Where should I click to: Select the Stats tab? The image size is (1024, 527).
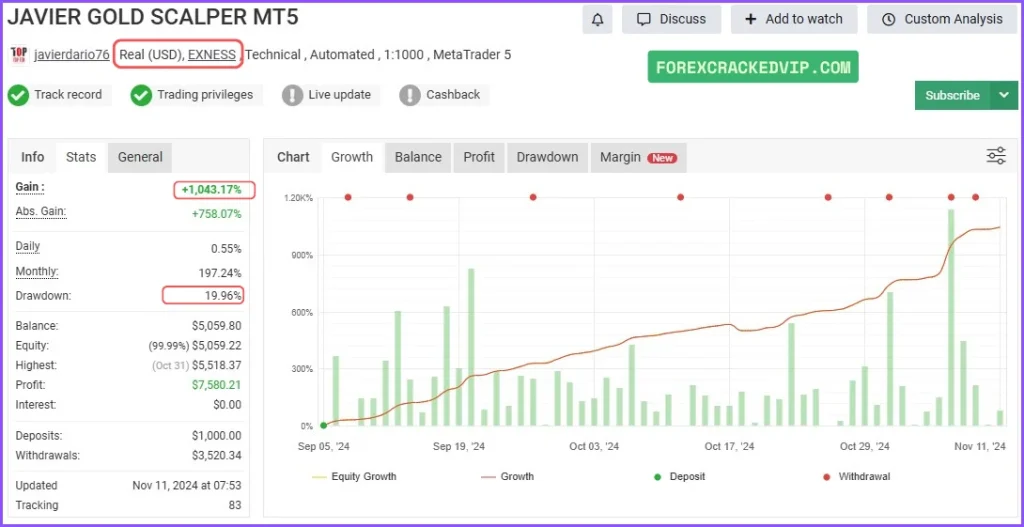coord(81,157)
